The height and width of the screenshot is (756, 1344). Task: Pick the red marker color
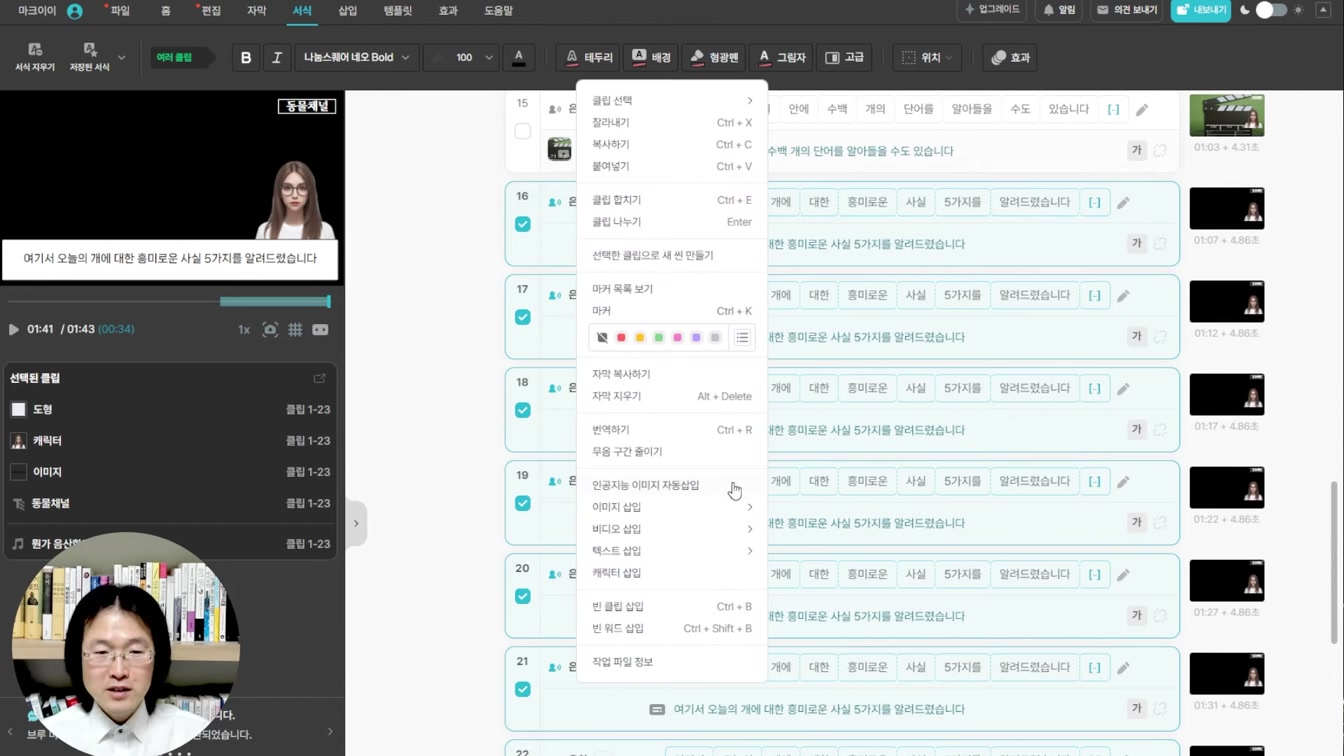[621, 338]
